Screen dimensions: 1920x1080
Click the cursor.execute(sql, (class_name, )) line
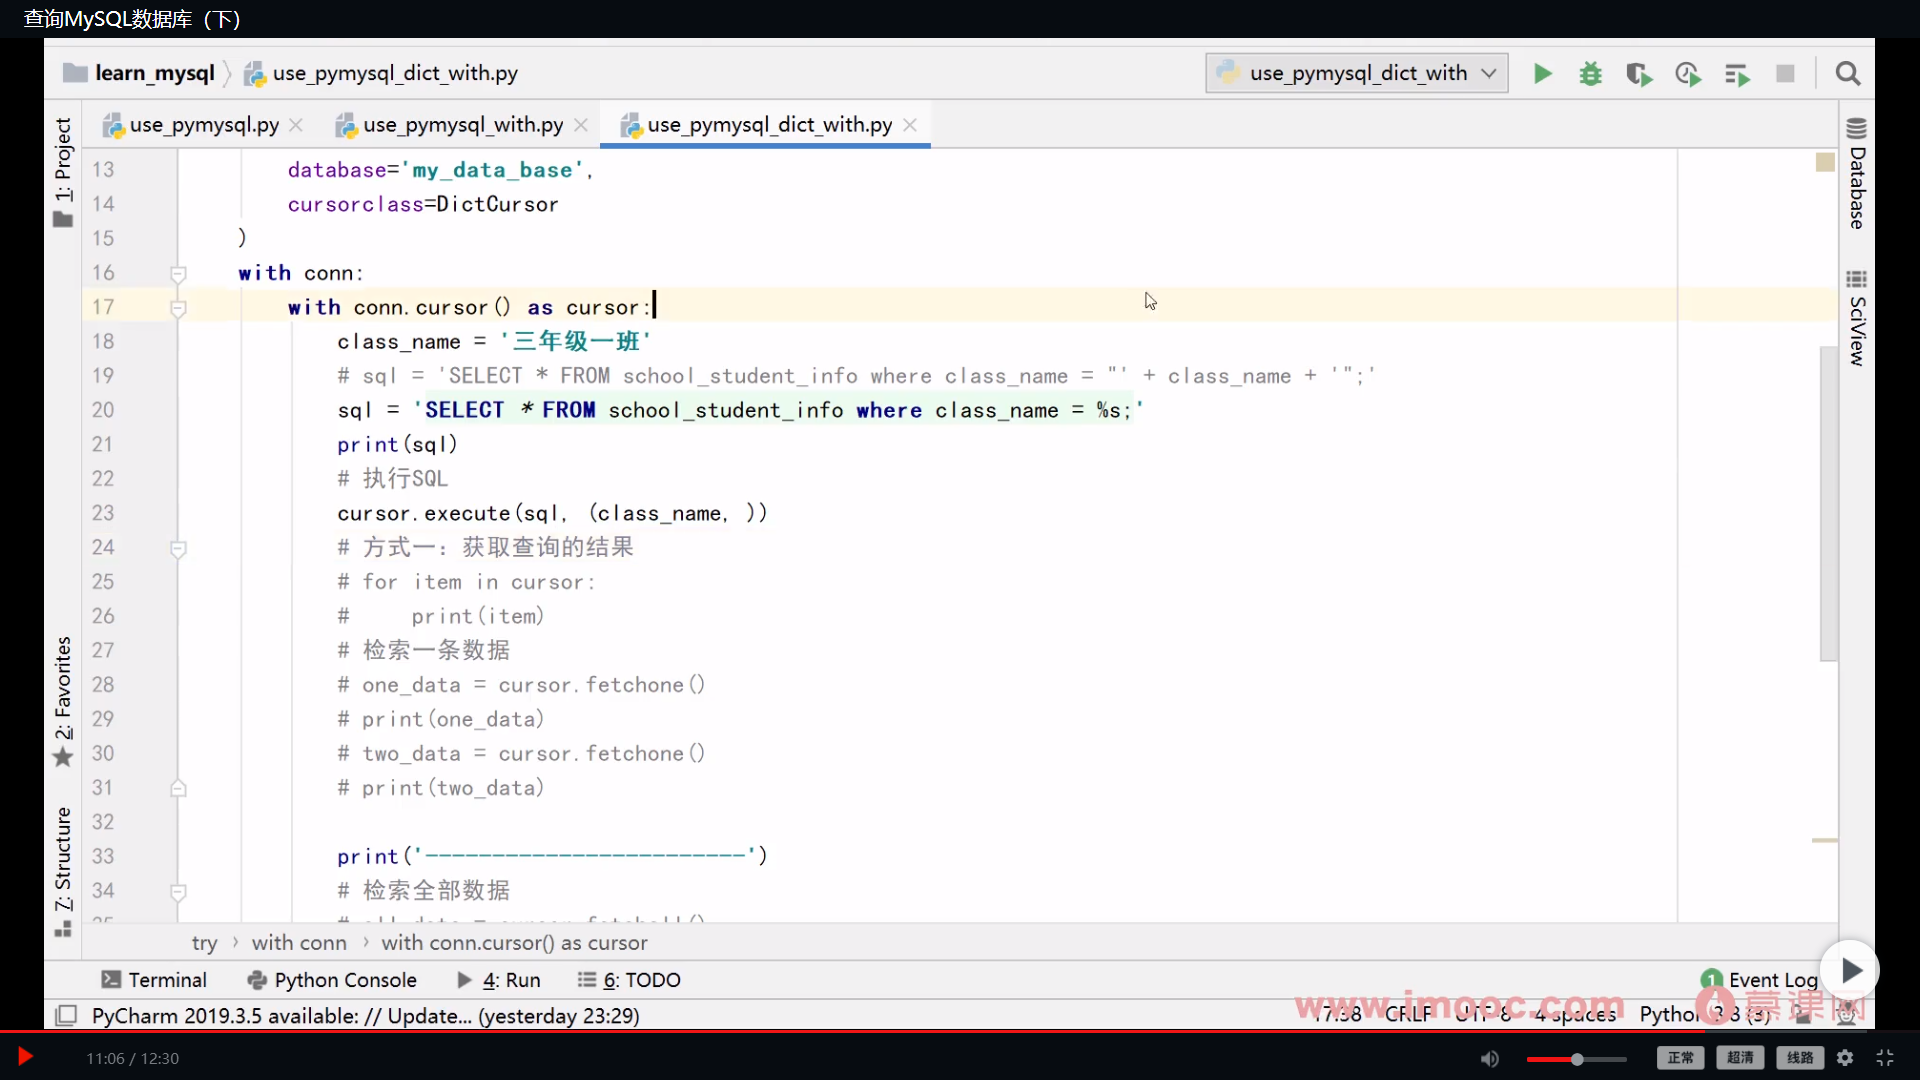click(552, 513)
